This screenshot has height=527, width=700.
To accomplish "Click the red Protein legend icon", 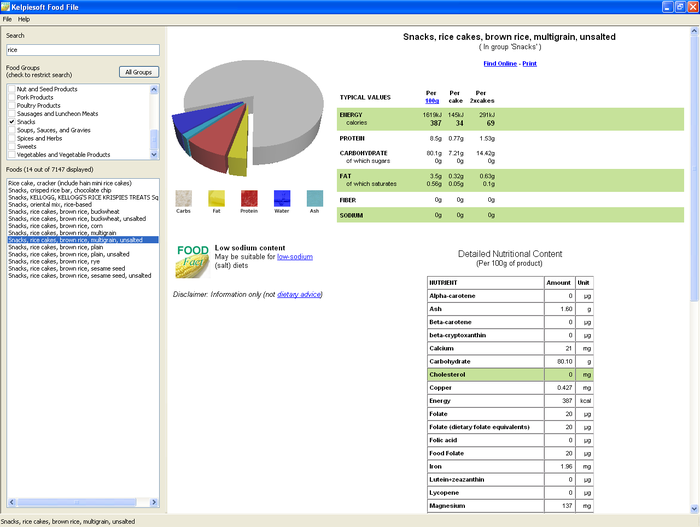I will pyautogui.click(x=249, y=198).
